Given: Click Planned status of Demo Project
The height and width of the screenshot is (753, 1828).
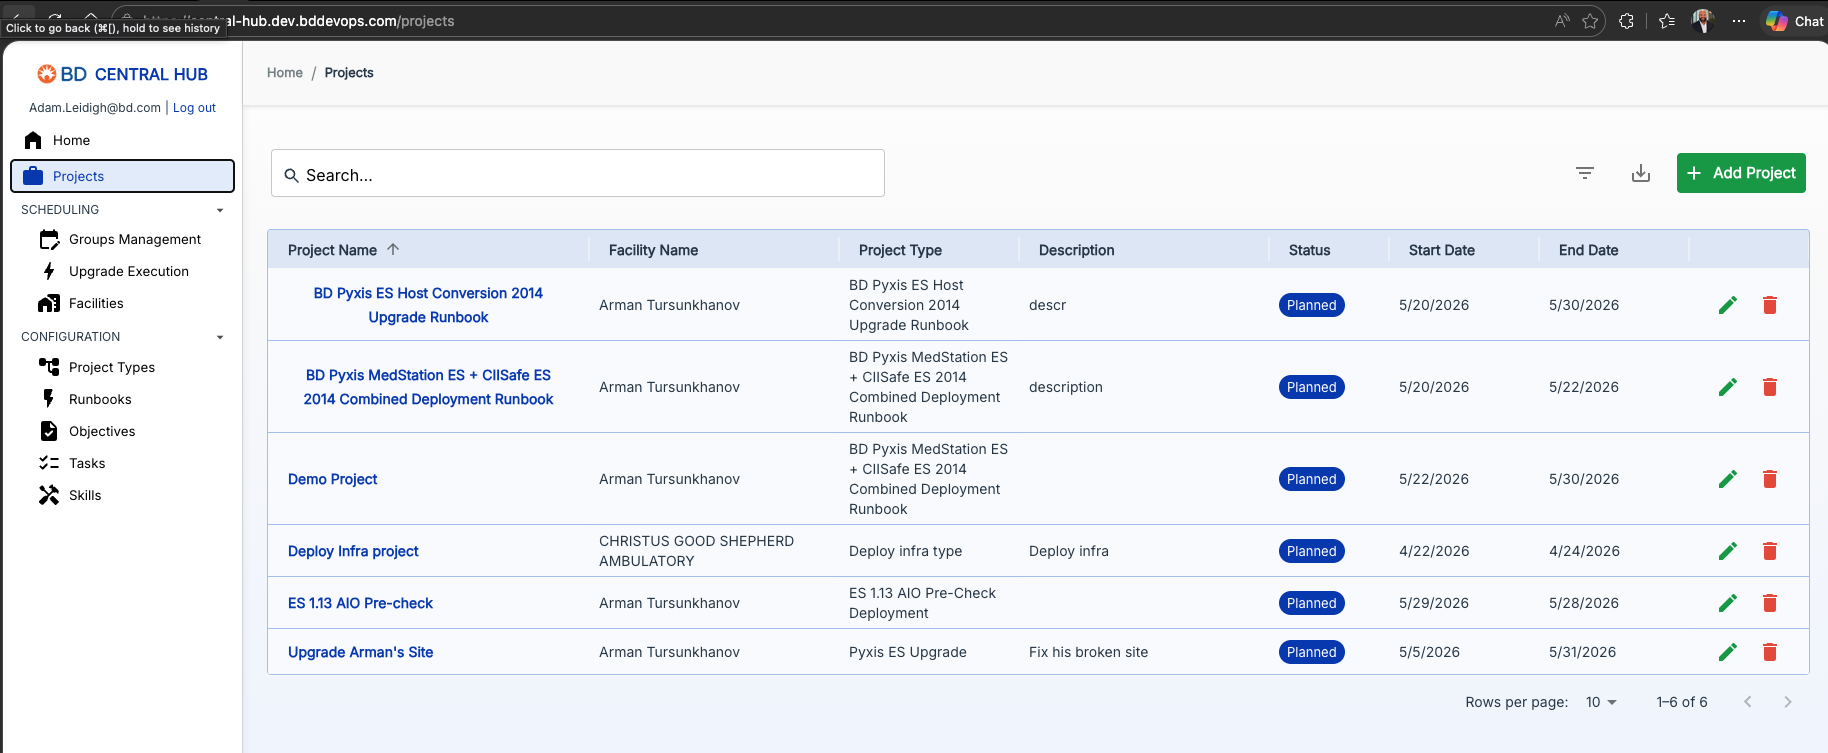Looking at the screenshot, I should point(1311,479).
